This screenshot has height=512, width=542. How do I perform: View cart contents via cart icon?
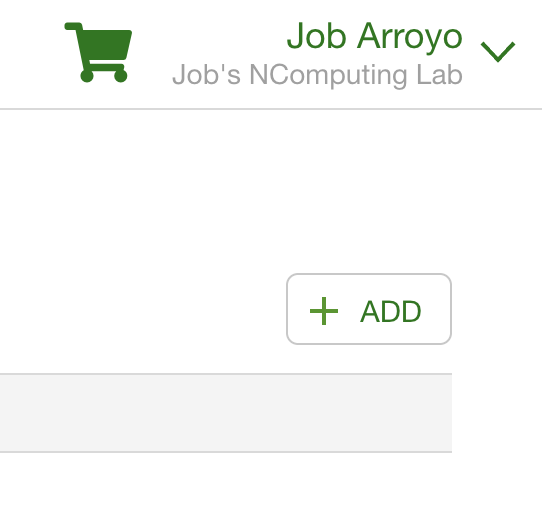click(98, 53)
